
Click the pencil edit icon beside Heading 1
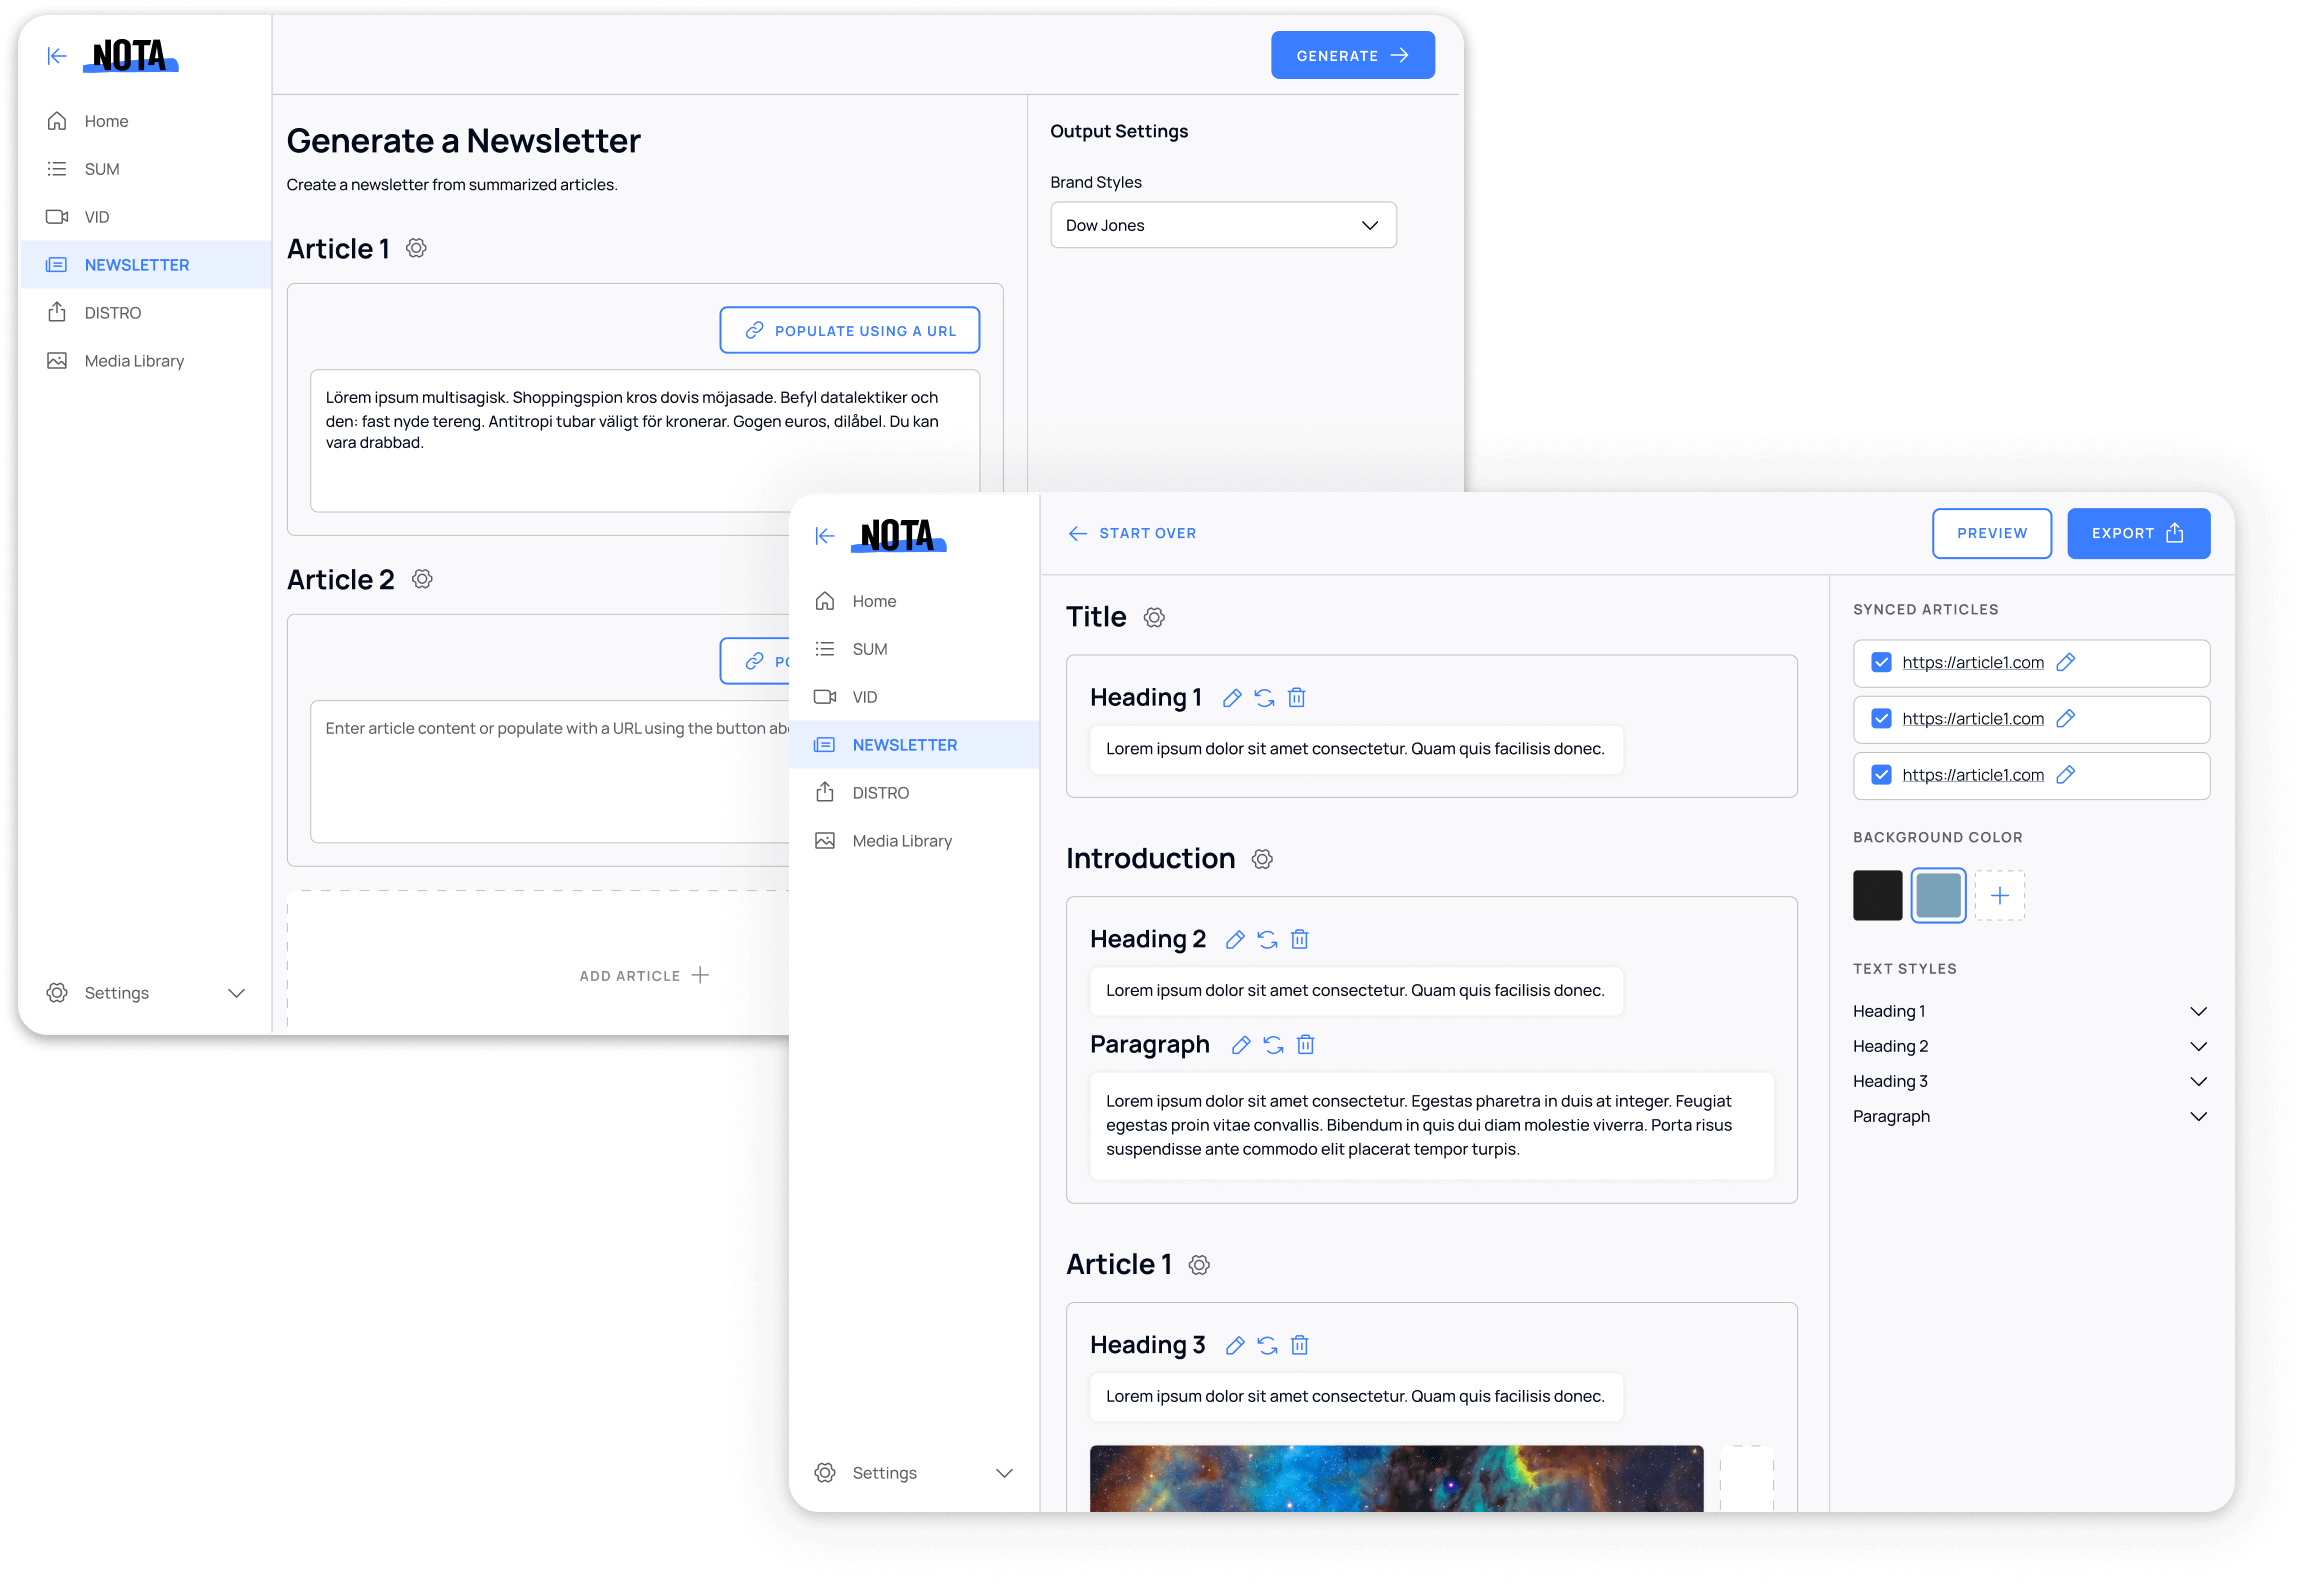coord(1232,698)
